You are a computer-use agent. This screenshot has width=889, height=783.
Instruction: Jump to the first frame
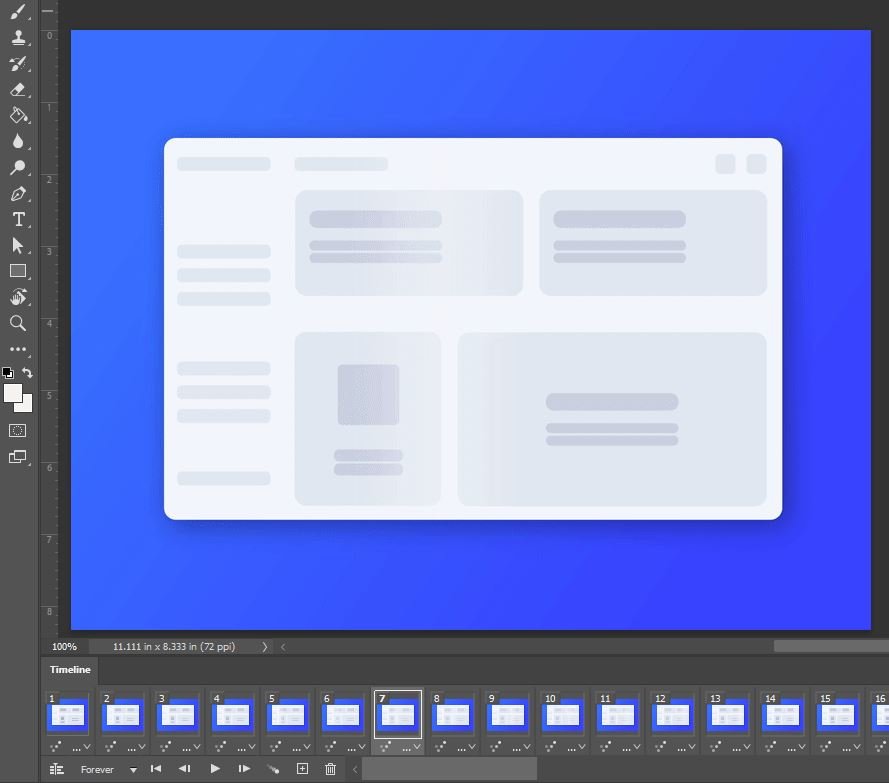156,769
